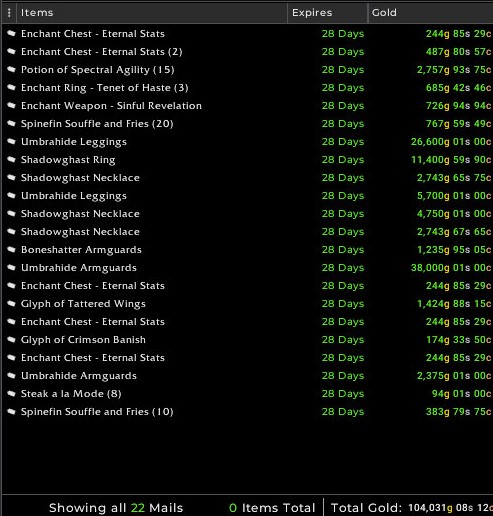Click the 1,235g 95s 05c gold value

[x=454, y=250]
